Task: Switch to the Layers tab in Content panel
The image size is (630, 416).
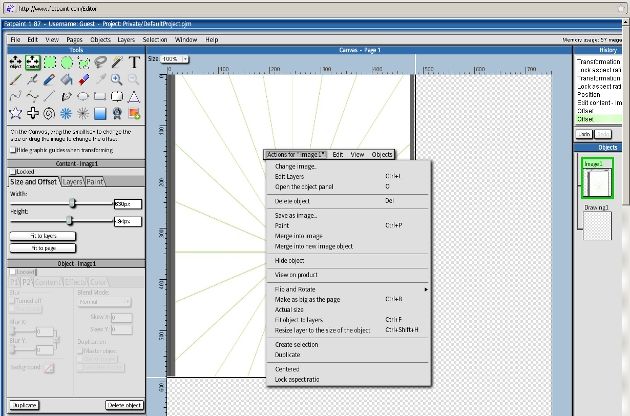Action: pos(72,182)
